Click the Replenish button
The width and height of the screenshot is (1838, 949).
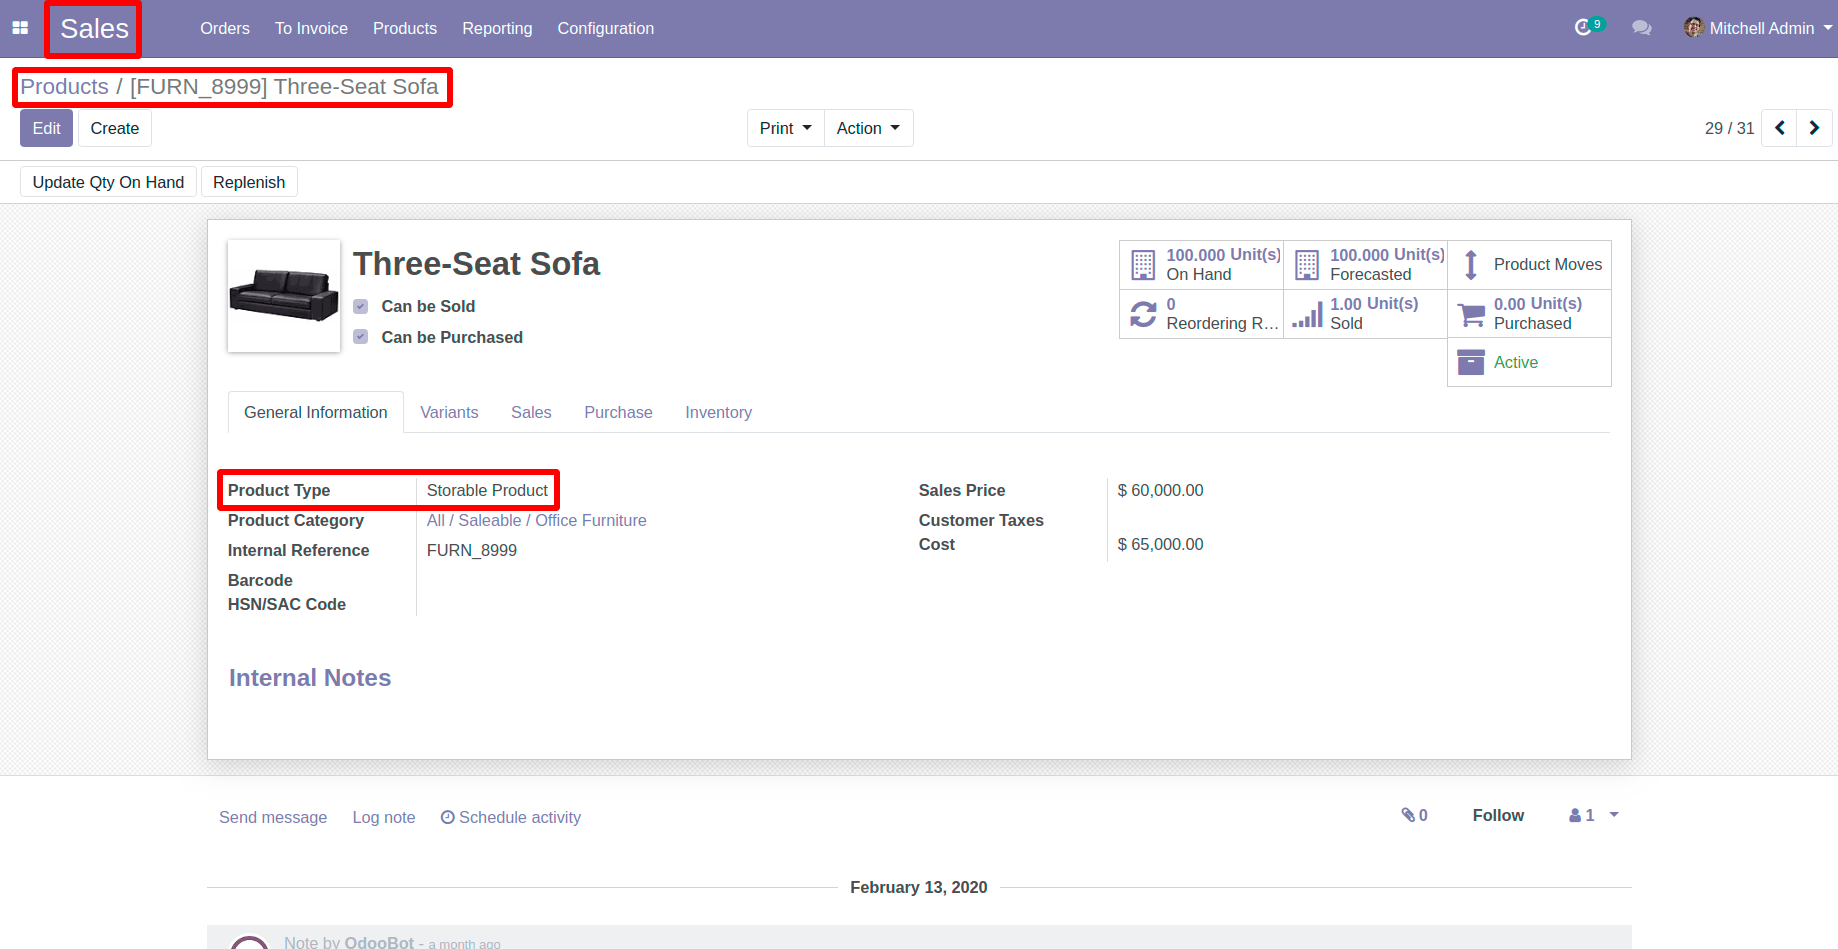click(x=249, y=182)
